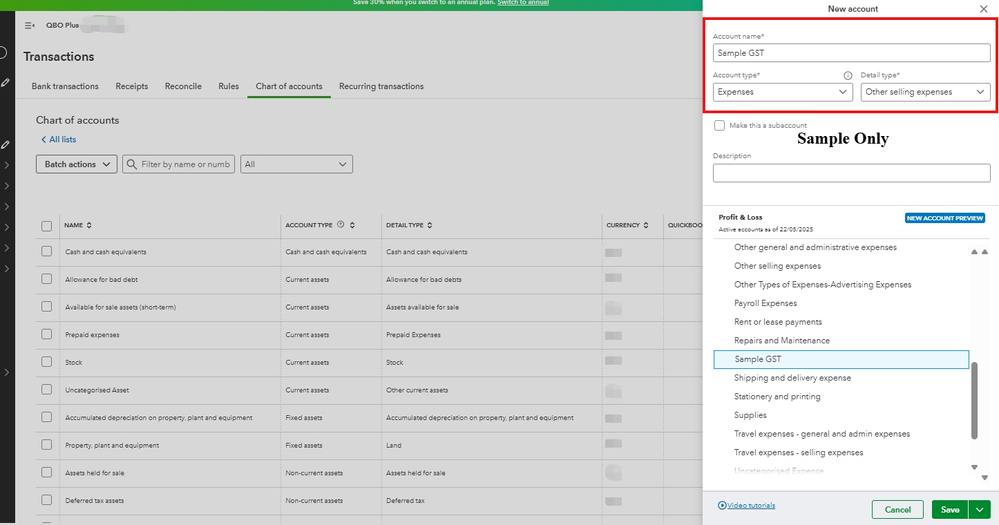Sort by ACCOUNT TYPE column arrows

(352, 225)
